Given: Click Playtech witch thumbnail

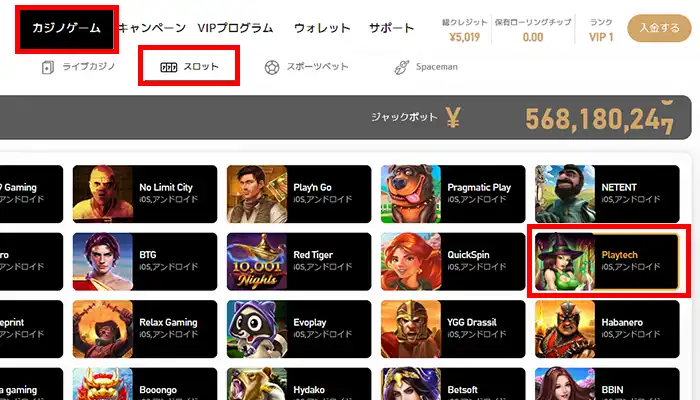Looking at the screenshot, I should 565,261.
